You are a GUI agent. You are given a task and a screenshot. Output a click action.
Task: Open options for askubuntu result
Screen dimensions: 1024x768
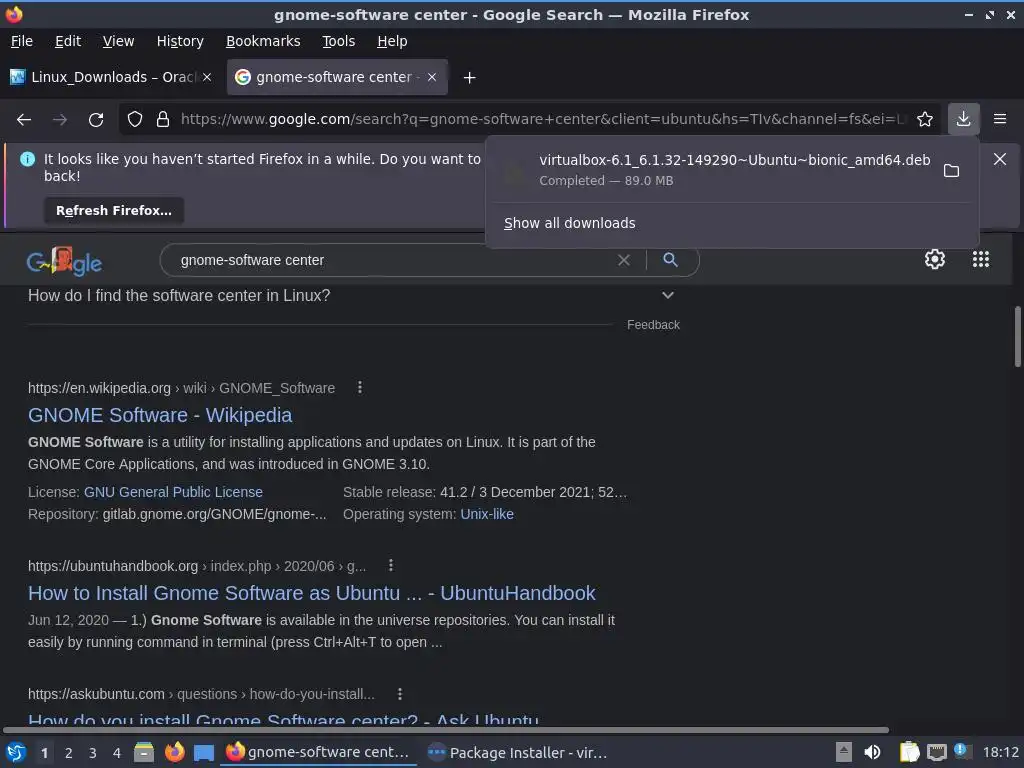pos(400,694)
